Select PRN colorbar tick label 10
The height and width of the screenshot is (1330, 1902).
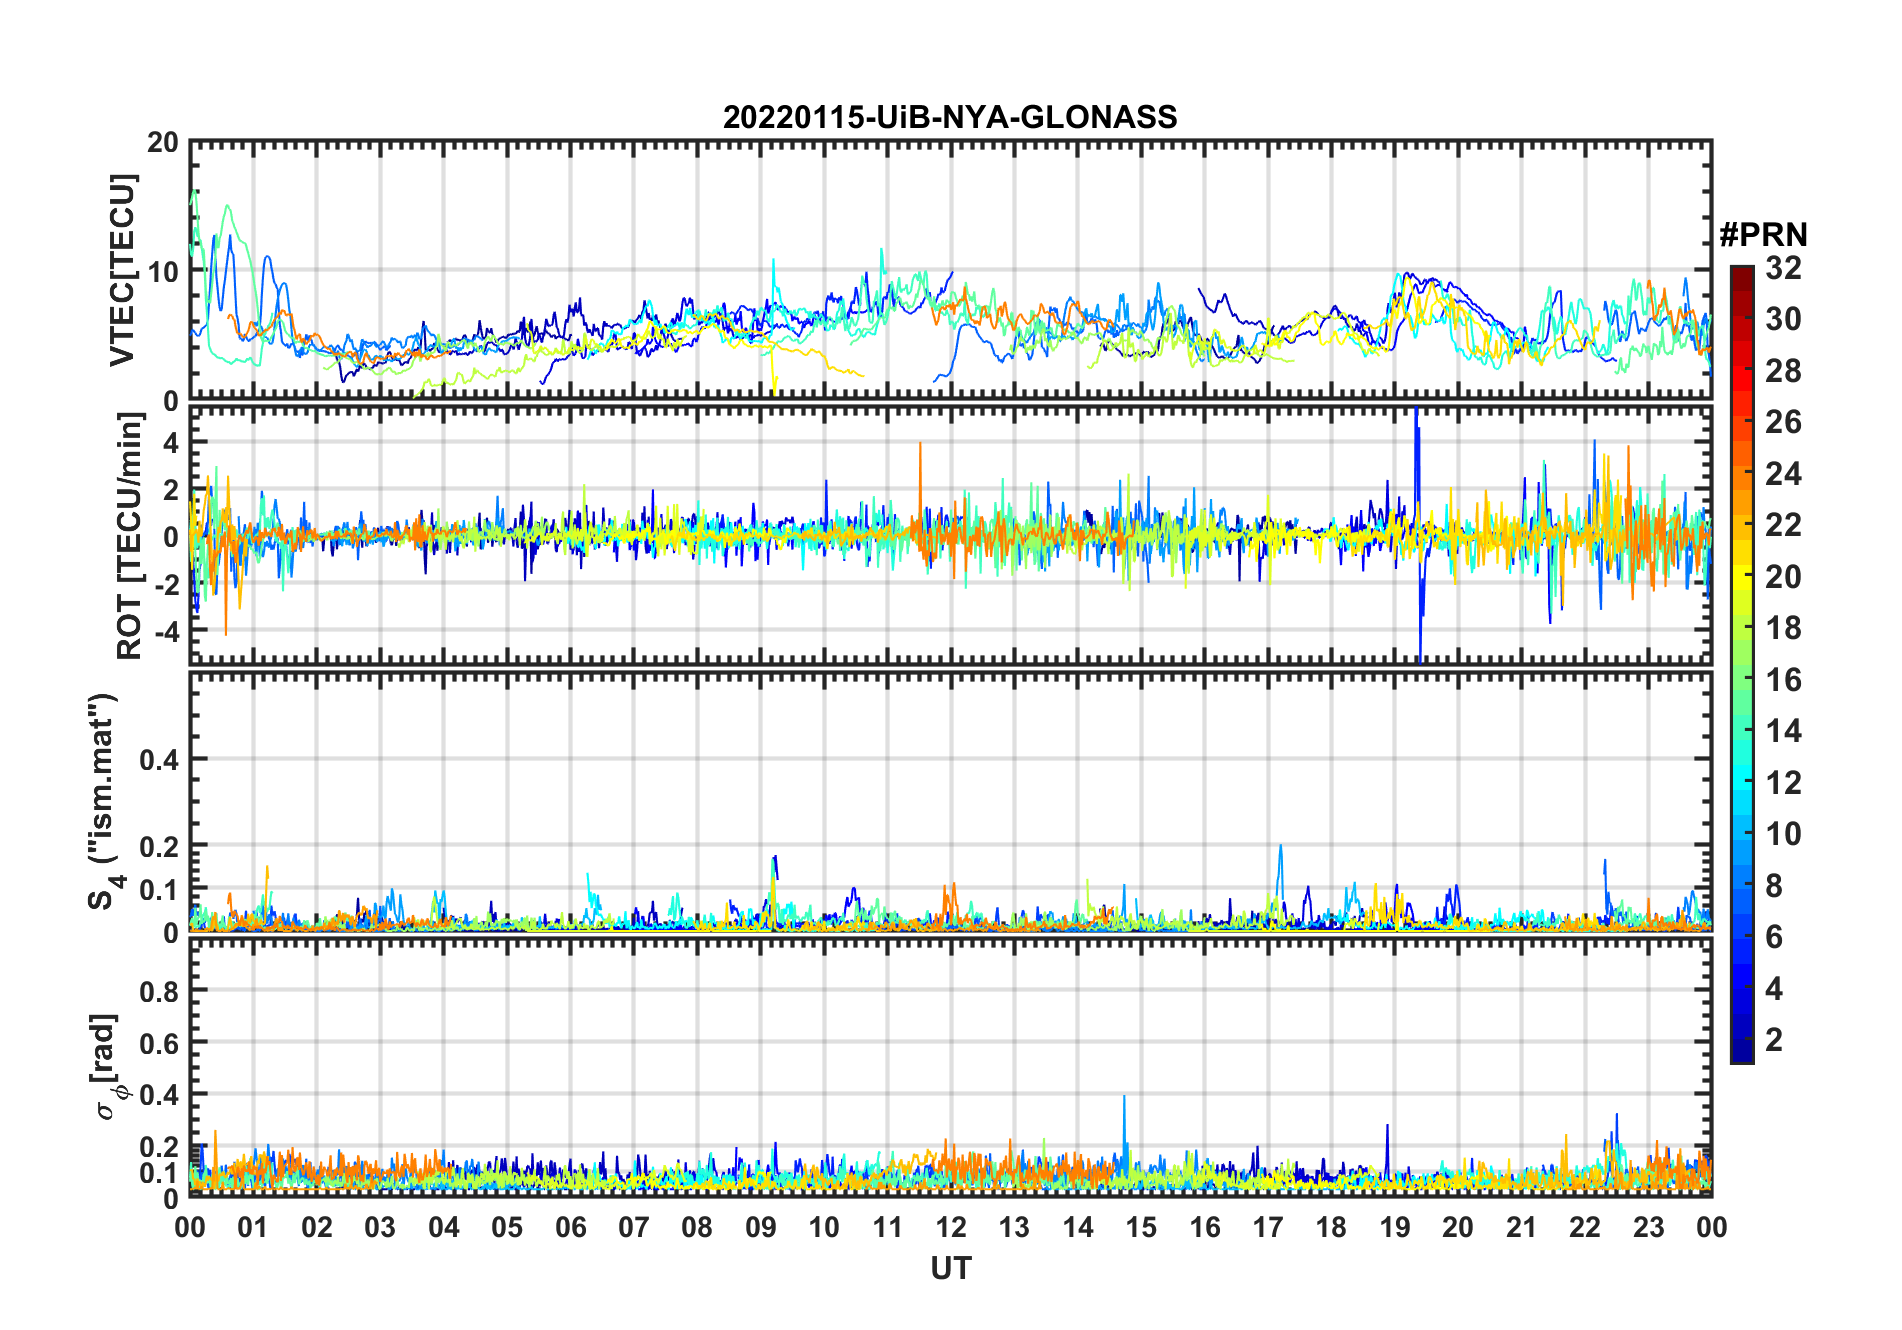[x=1782, y=834]
